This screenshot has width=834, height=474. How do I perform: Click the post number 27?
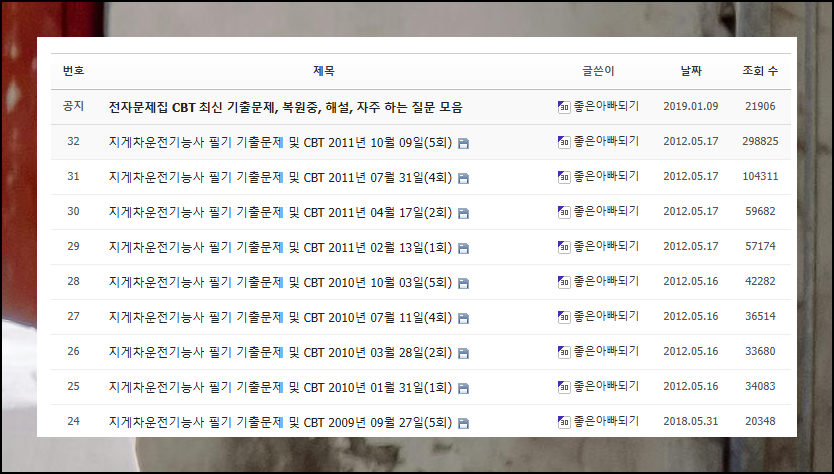click(x=73, y=317)
